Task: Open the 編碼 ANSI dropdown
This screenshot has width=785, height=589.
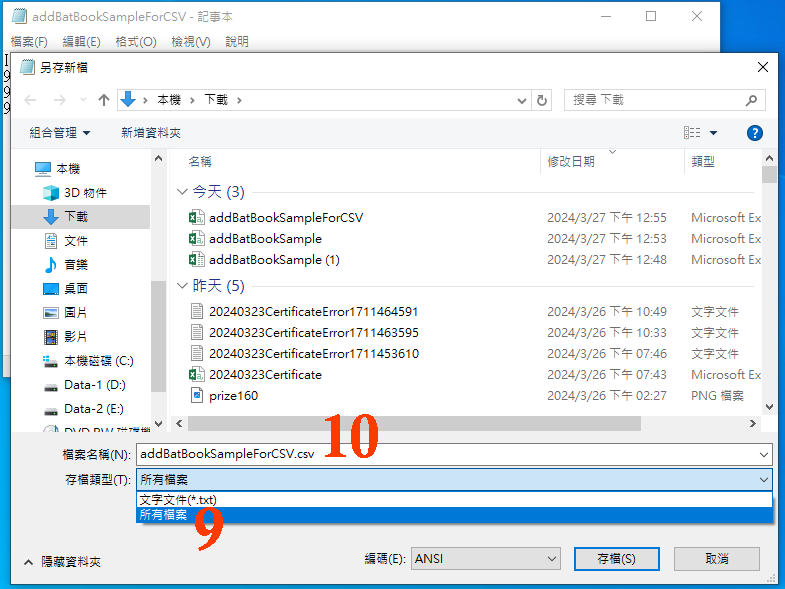Action: 486,559
